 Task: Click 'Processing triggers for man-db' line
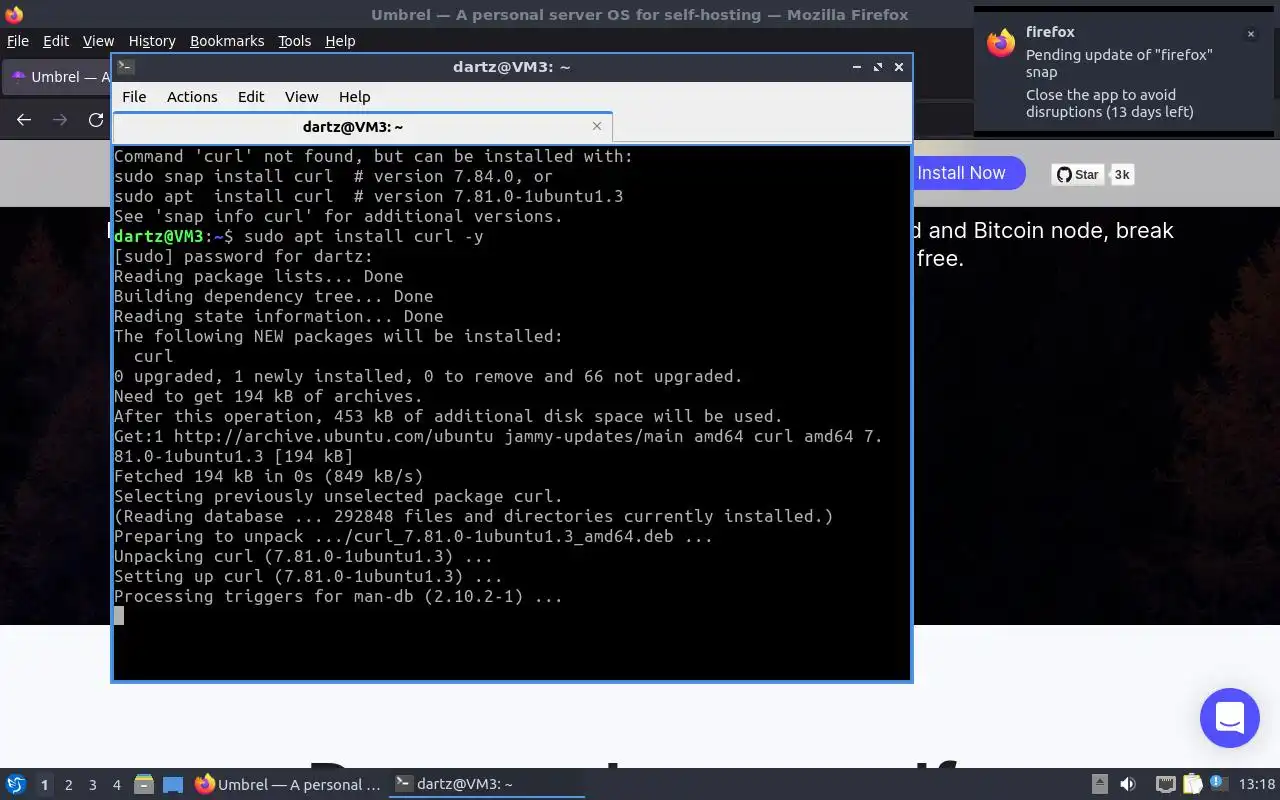point(338,596)
